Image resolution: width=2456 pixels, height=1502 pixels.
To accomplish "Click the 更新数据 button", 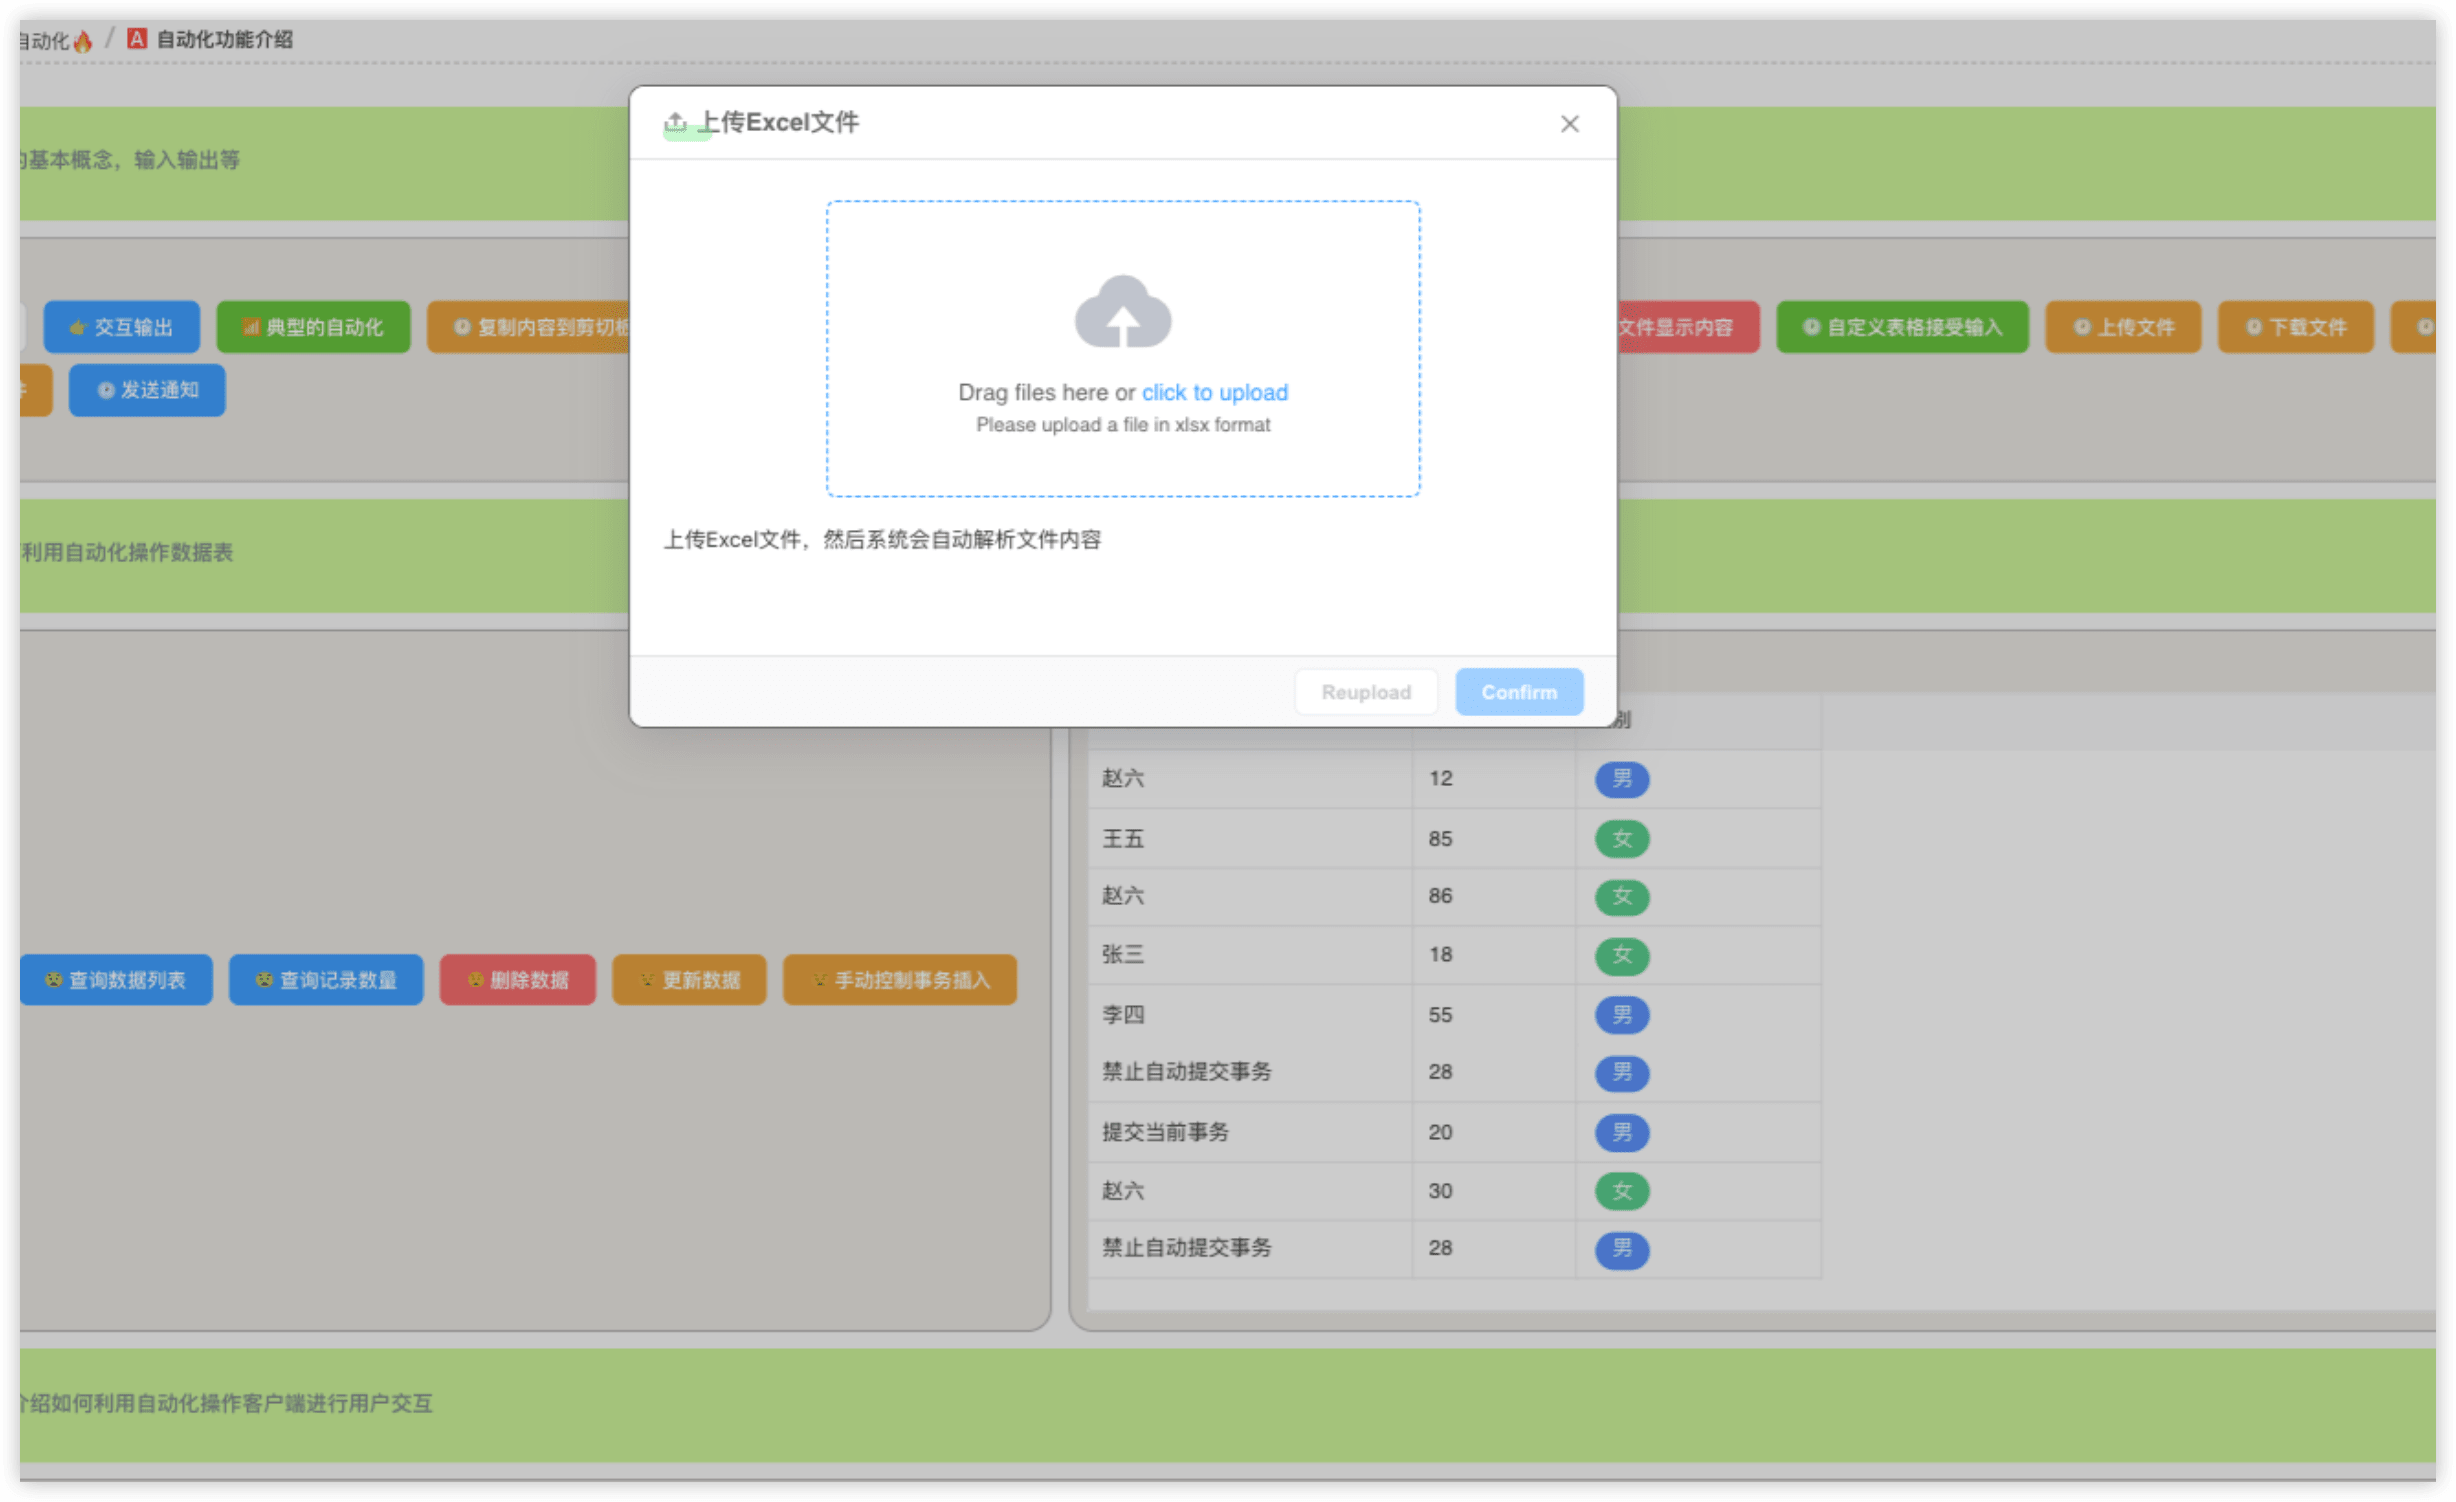I will click(690, 980).
